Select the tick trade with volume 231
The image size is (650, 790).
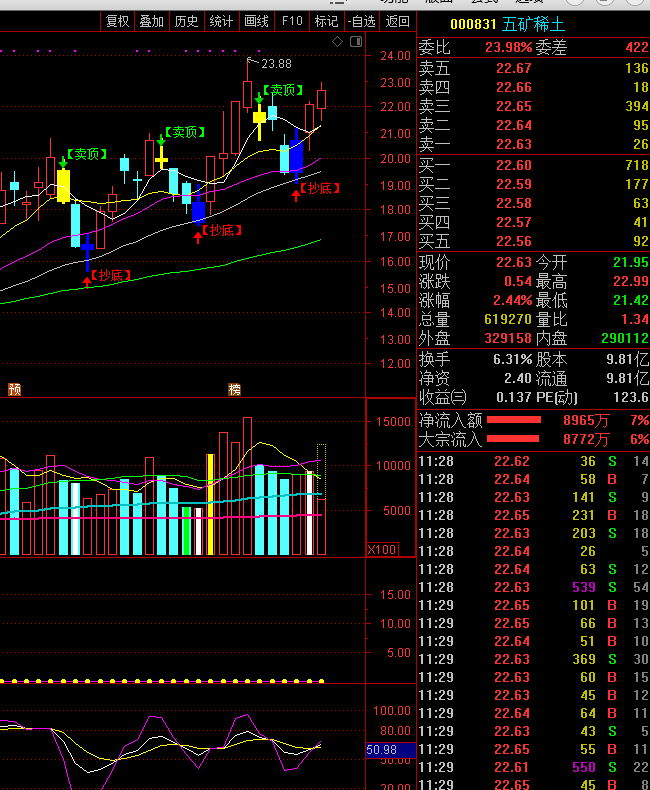click(x=534, y=515)
